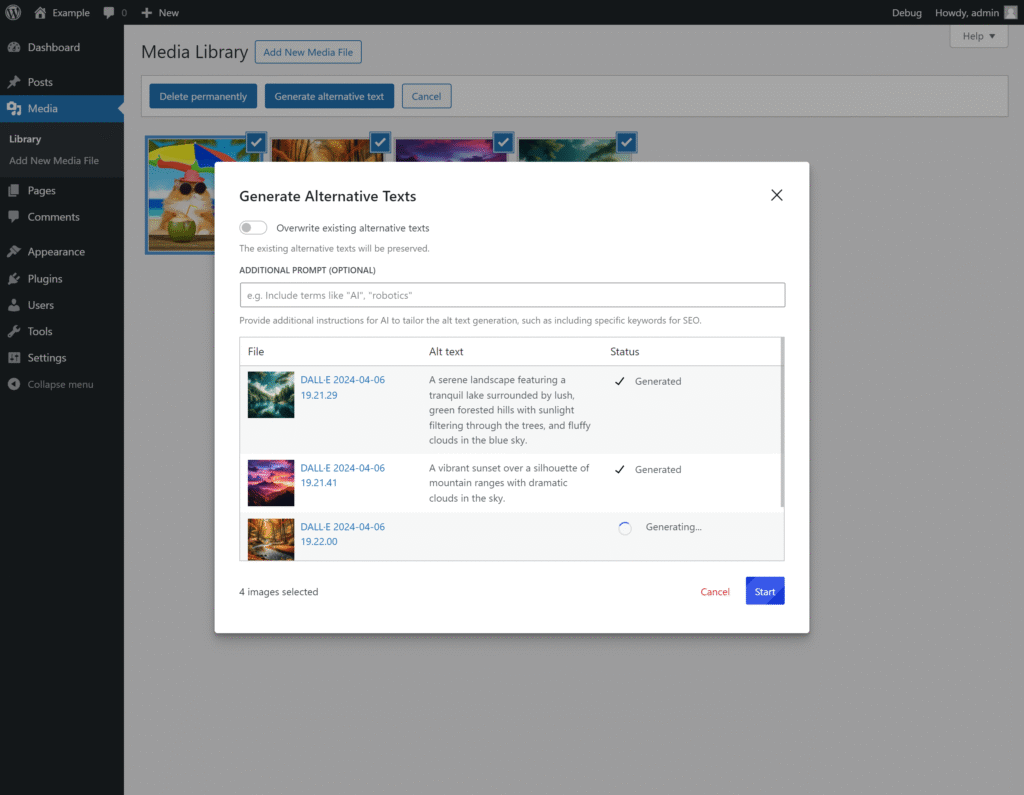
Task: Click the WordPress logo icon
Action: tap(13, 12)
